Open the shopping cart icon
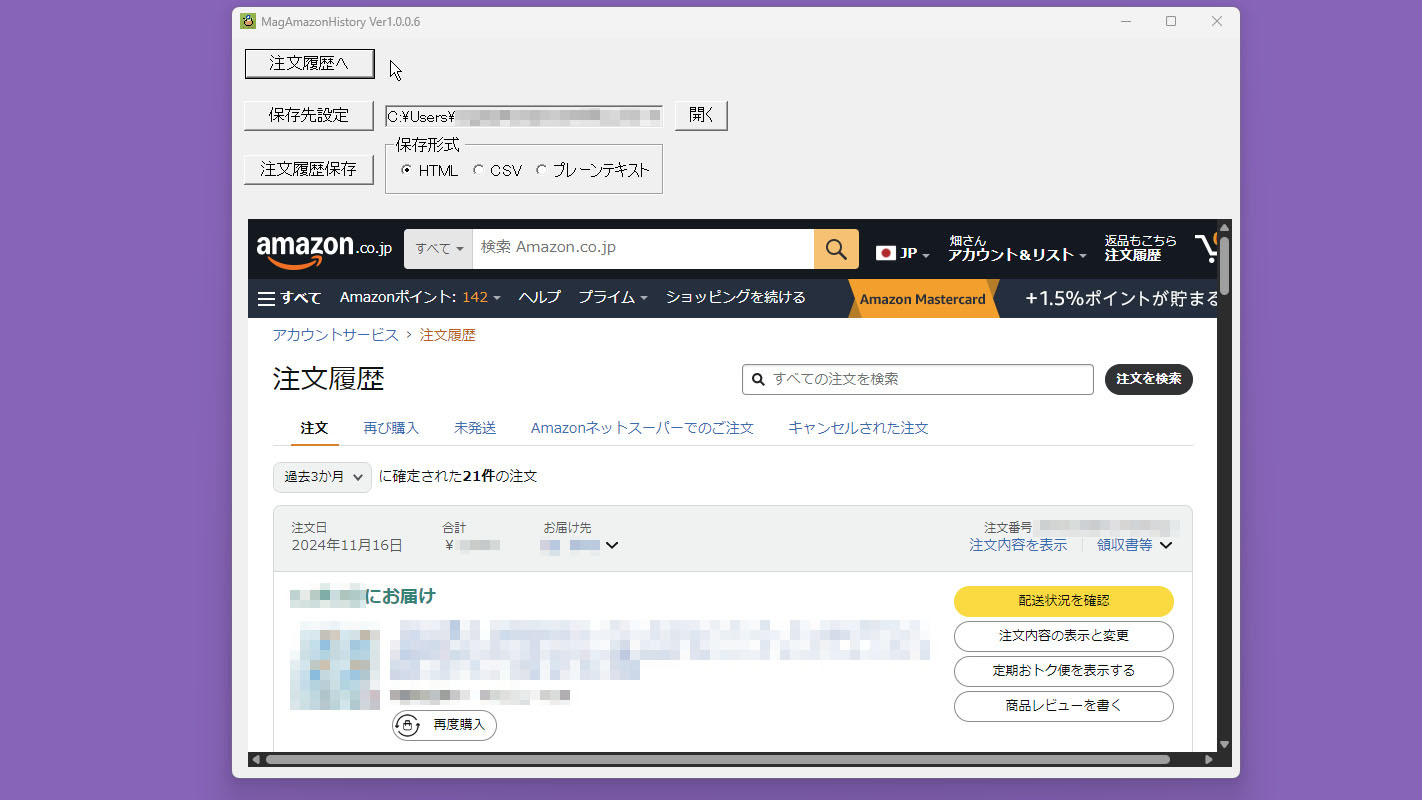 point(1206,248)
